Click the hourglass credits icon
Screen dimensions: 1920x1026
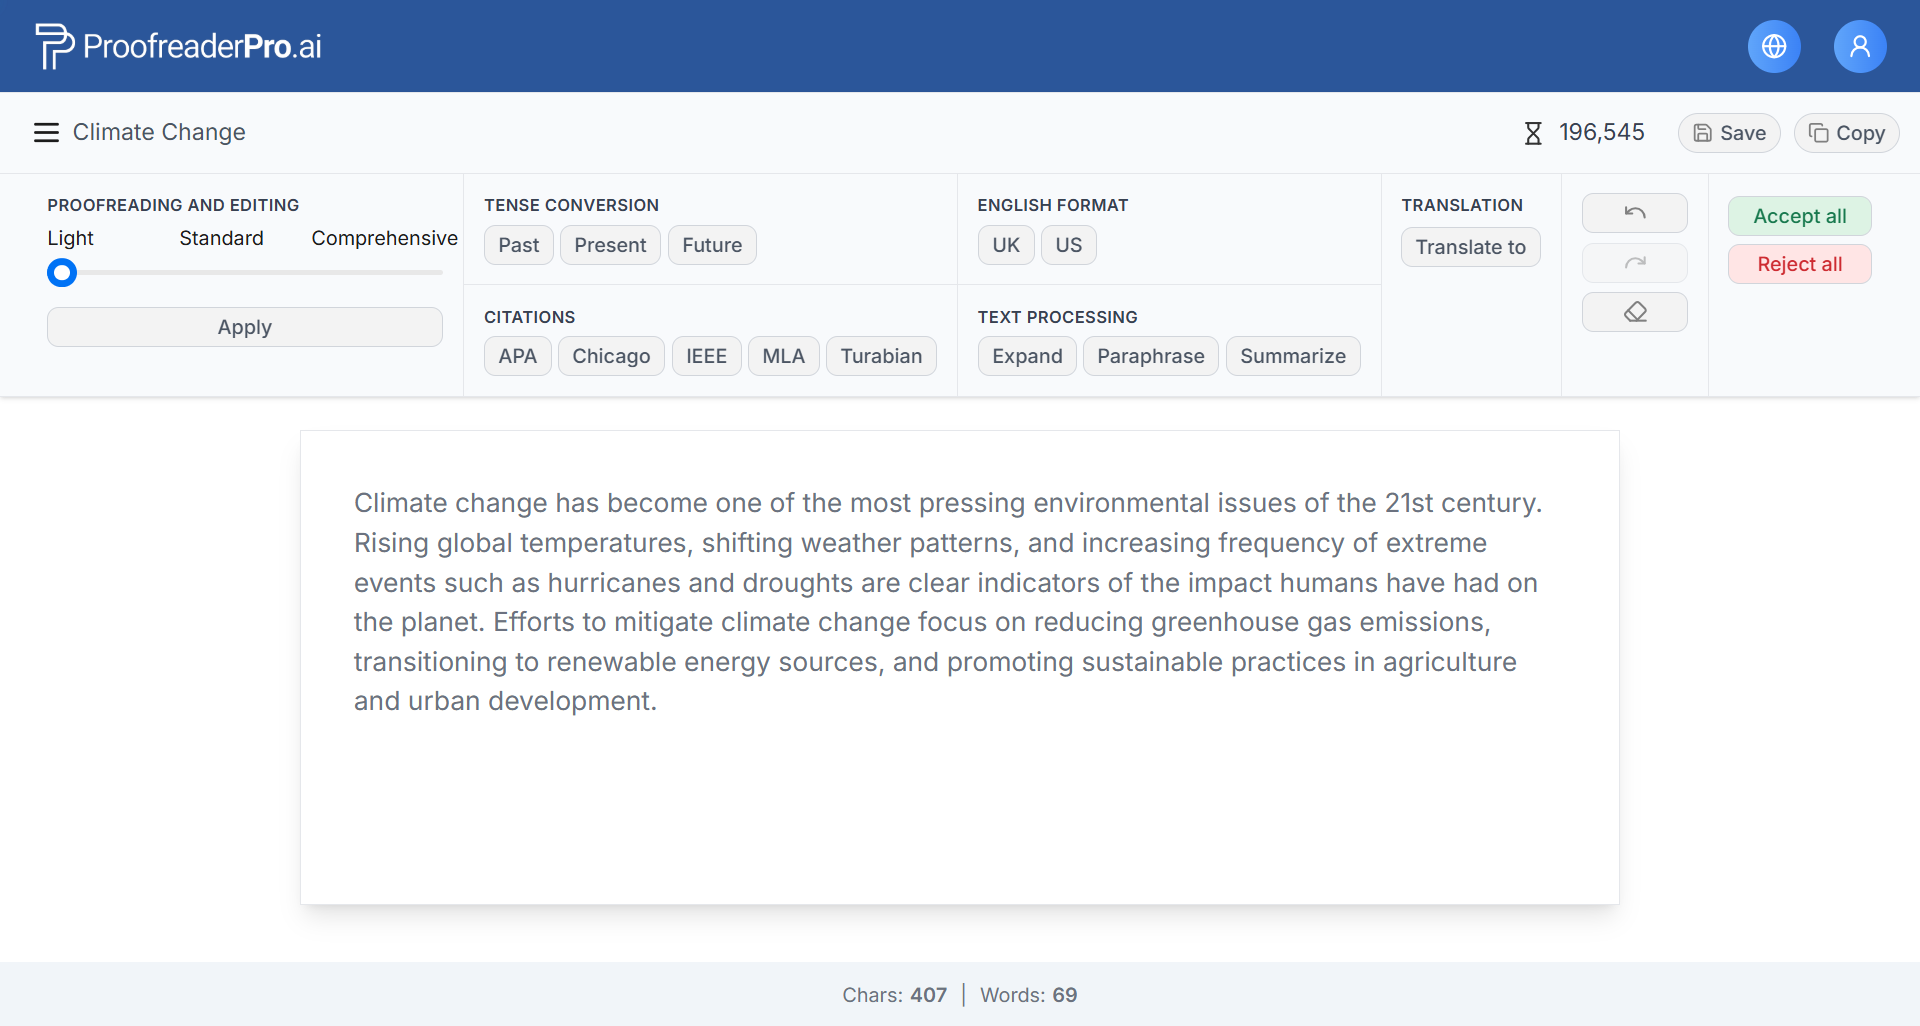(x=1532, y=133)
